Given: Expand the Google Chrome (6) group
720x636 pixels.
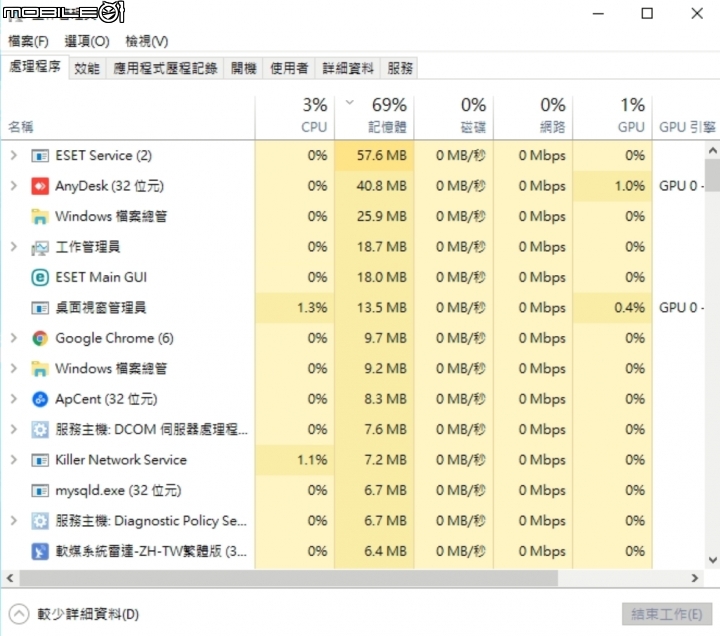Looking at the screenshot, I should click(x=14, y=338).
